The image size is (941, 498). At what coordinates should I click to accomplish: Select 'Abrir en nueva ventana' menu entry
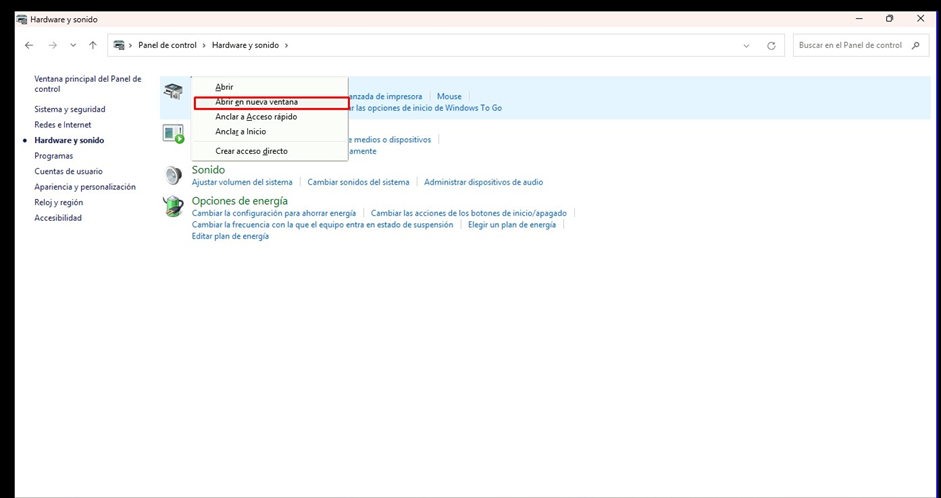pyautogui.click(x=256, y=102)
